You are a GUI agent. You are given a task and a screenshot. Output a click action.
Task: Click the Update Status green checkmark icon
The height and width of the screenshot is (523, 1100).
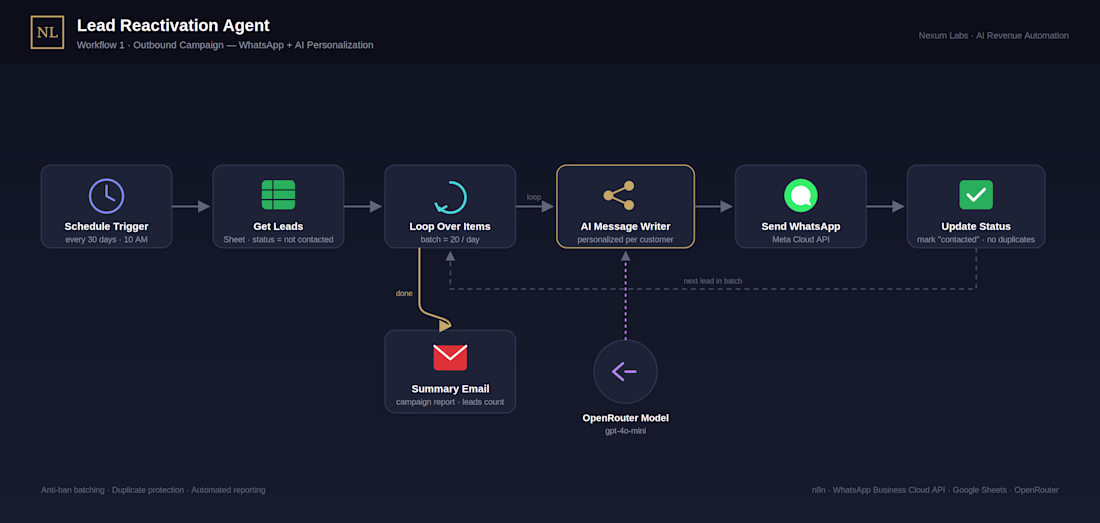976,195
